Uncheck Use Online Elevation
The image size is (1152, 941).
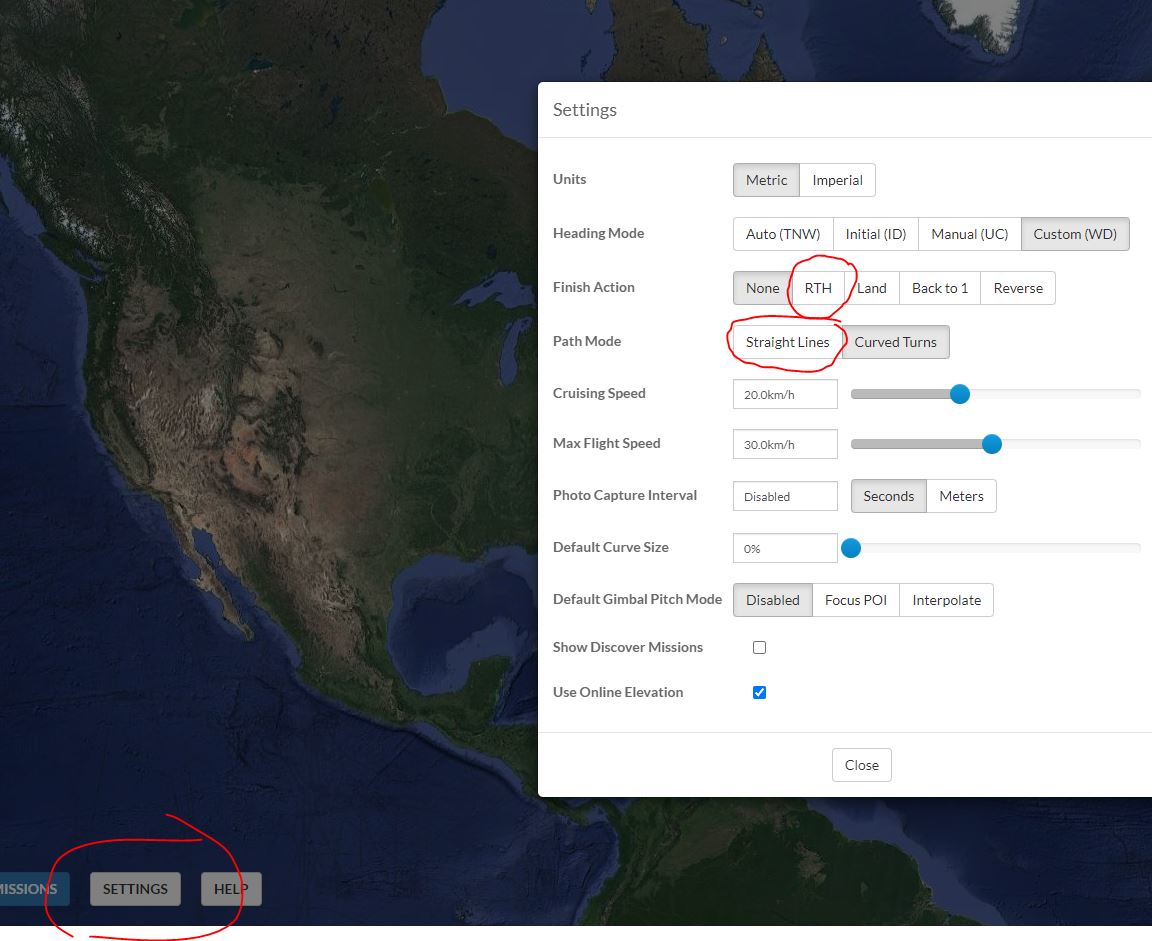point(760,692)
